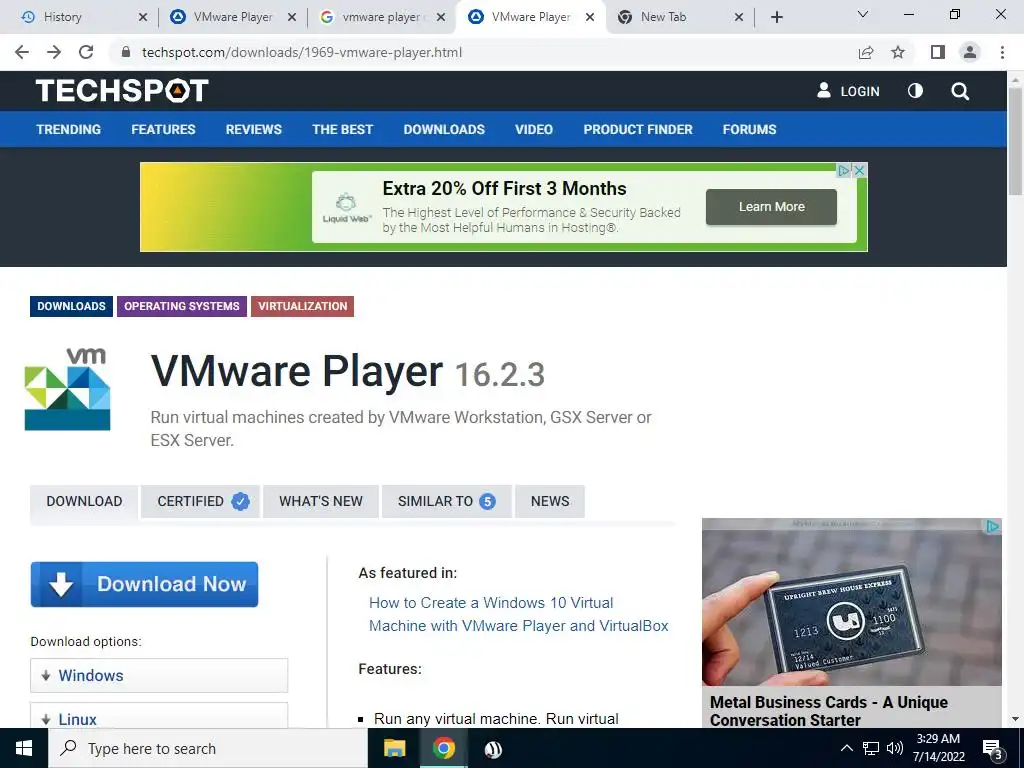Switch to the Google vmware player tab
The image size is (1024, 768).
[x=382, y=17]
